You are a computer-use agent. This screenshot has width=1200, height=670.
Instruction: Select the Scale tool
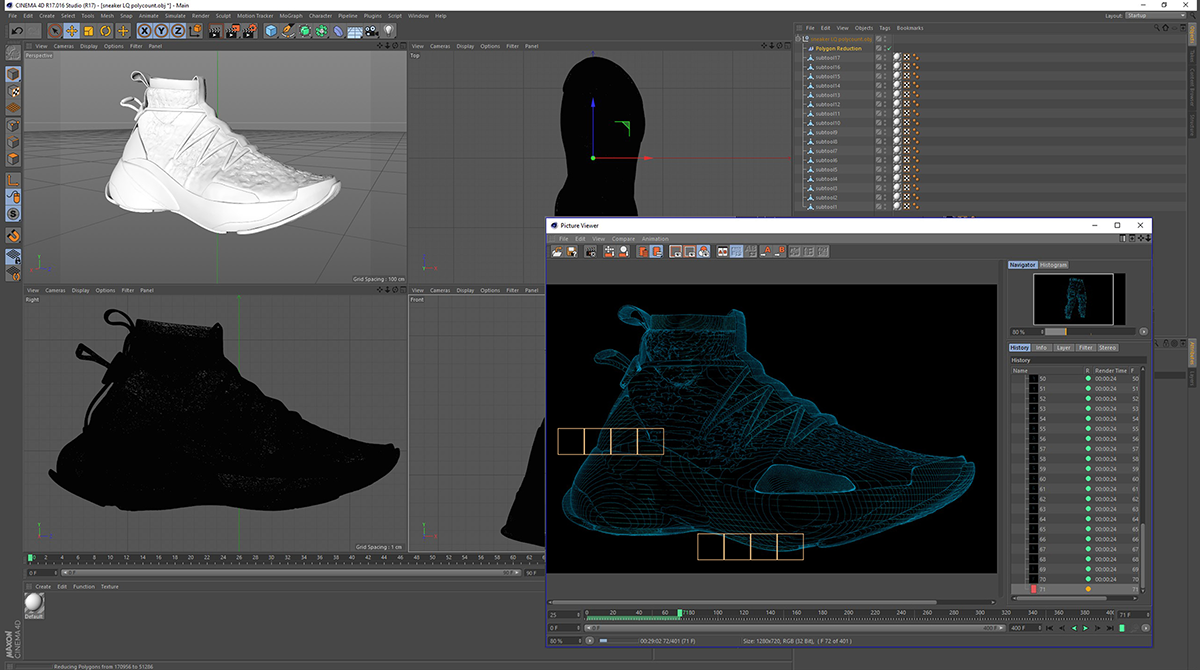[x=89, y=31]
